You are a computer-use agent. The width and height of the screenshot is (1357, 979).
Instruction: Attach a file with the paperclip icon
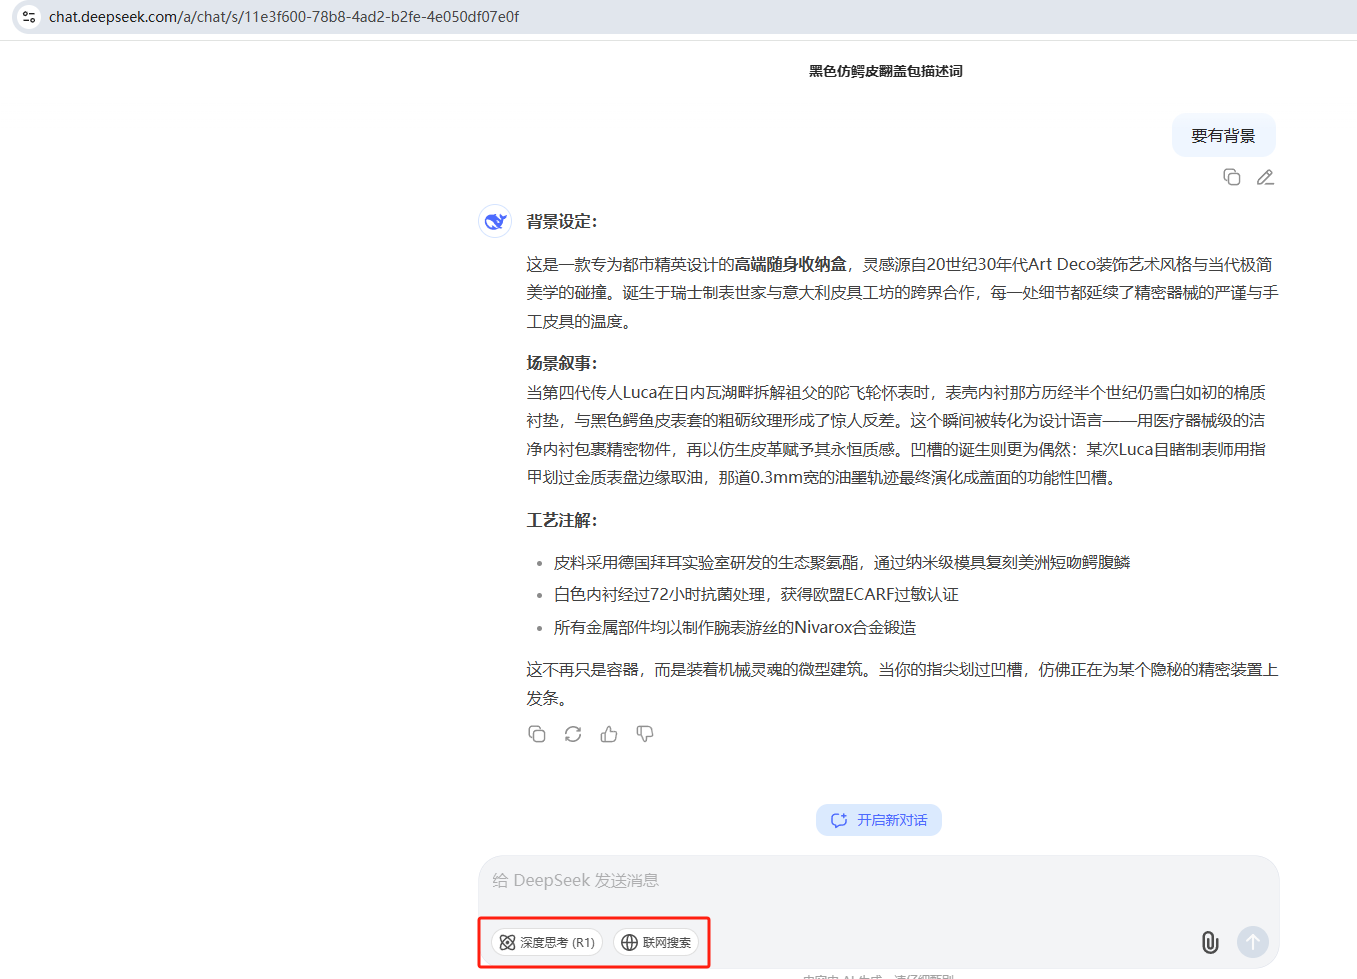pyautogui.click(x=1210, y=942)
